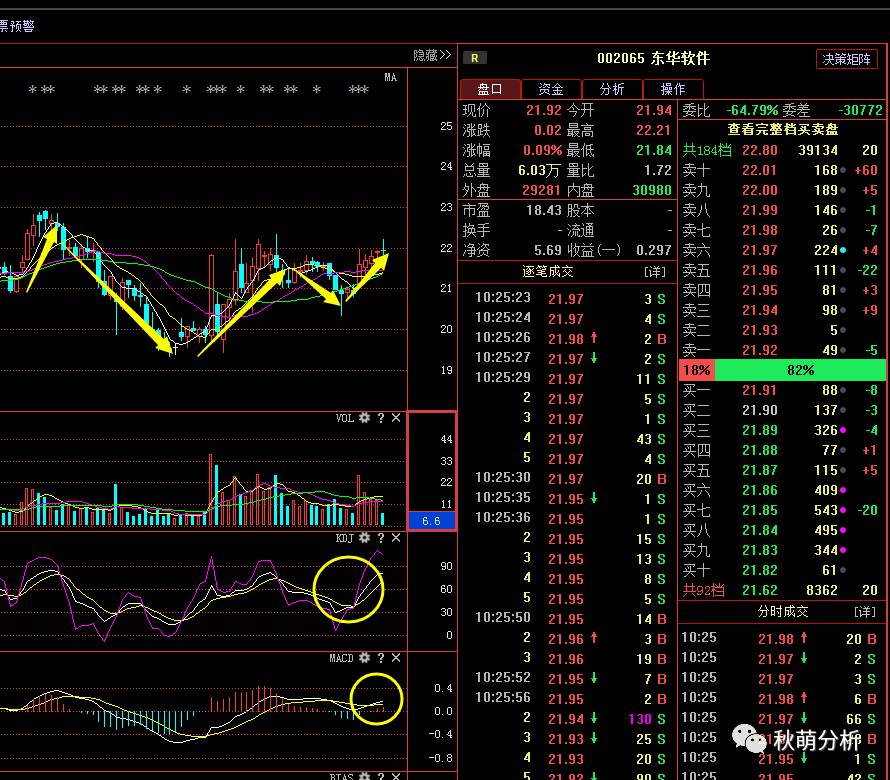Close the KDJ indicator panel
This screenshot has height=780, width=890.
coord(396,538)
